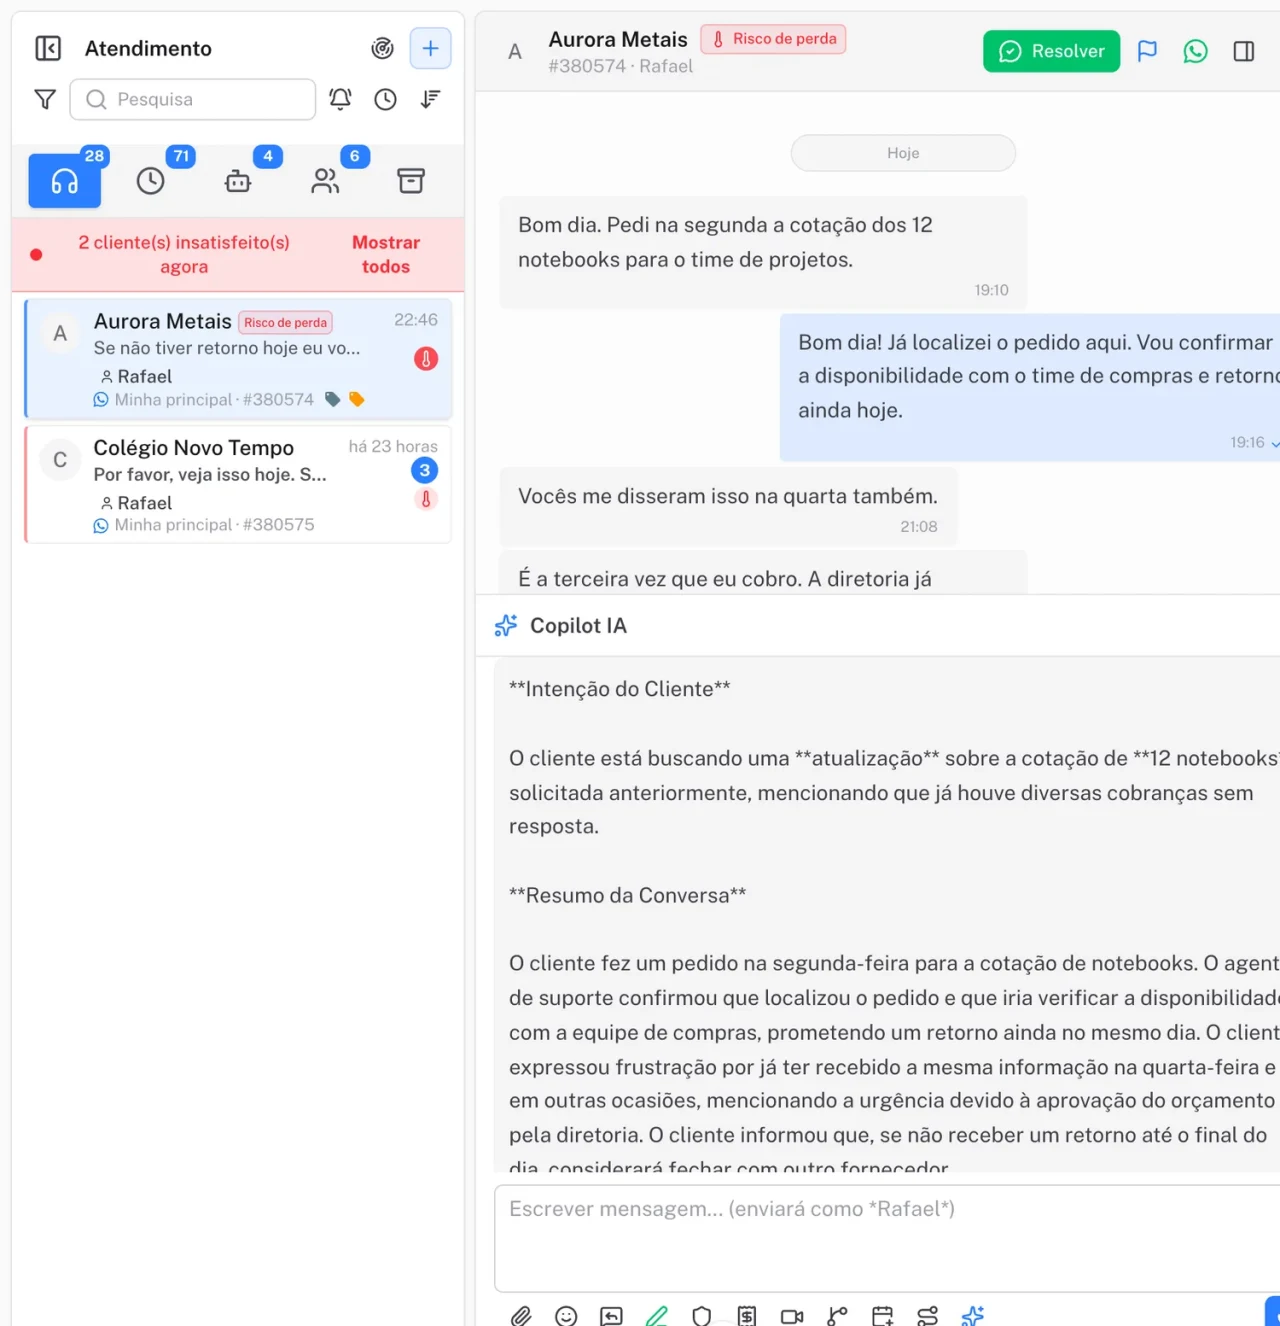
Task: Open the team tab with 6 conversations
Action: point(325,180)
